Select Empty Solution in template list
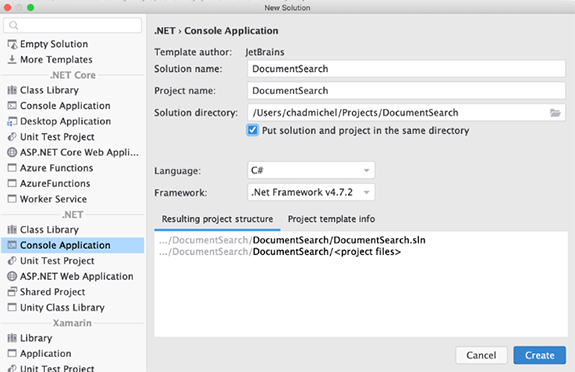This screenshot has height=372, width=575. click(x=54, y=44)
